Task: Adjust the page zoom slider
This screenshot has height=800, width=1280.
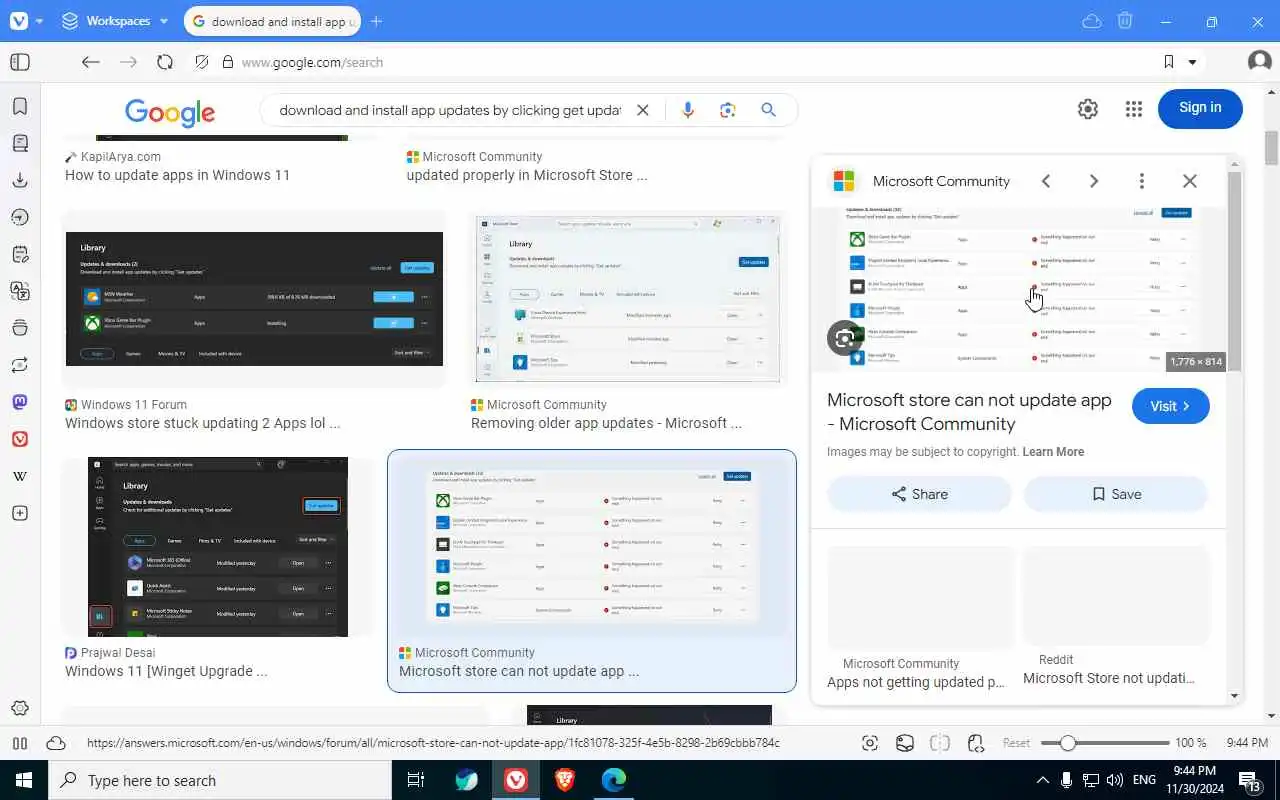Action: coord(1105,743)
